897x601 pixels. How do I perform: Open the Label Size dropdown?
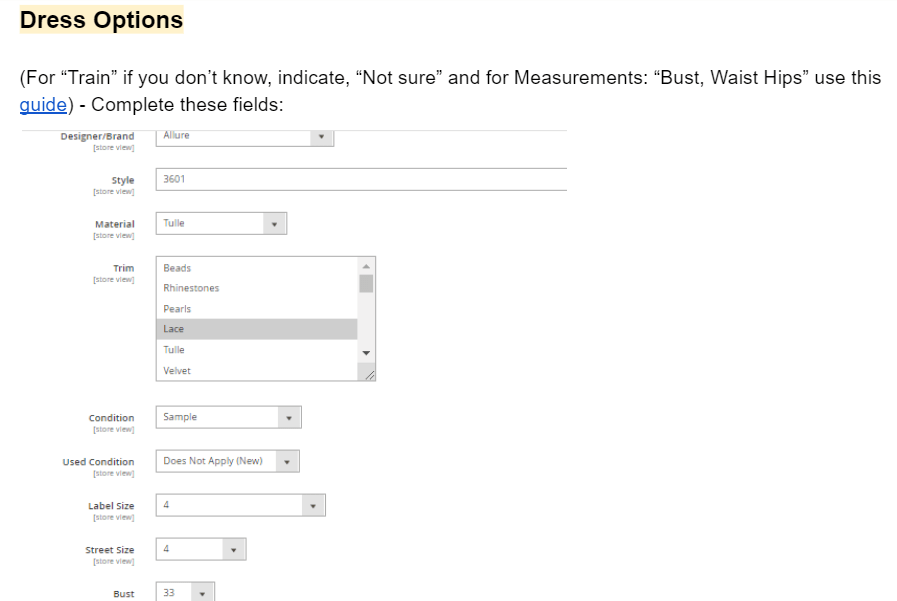click(x=240, y=506)
